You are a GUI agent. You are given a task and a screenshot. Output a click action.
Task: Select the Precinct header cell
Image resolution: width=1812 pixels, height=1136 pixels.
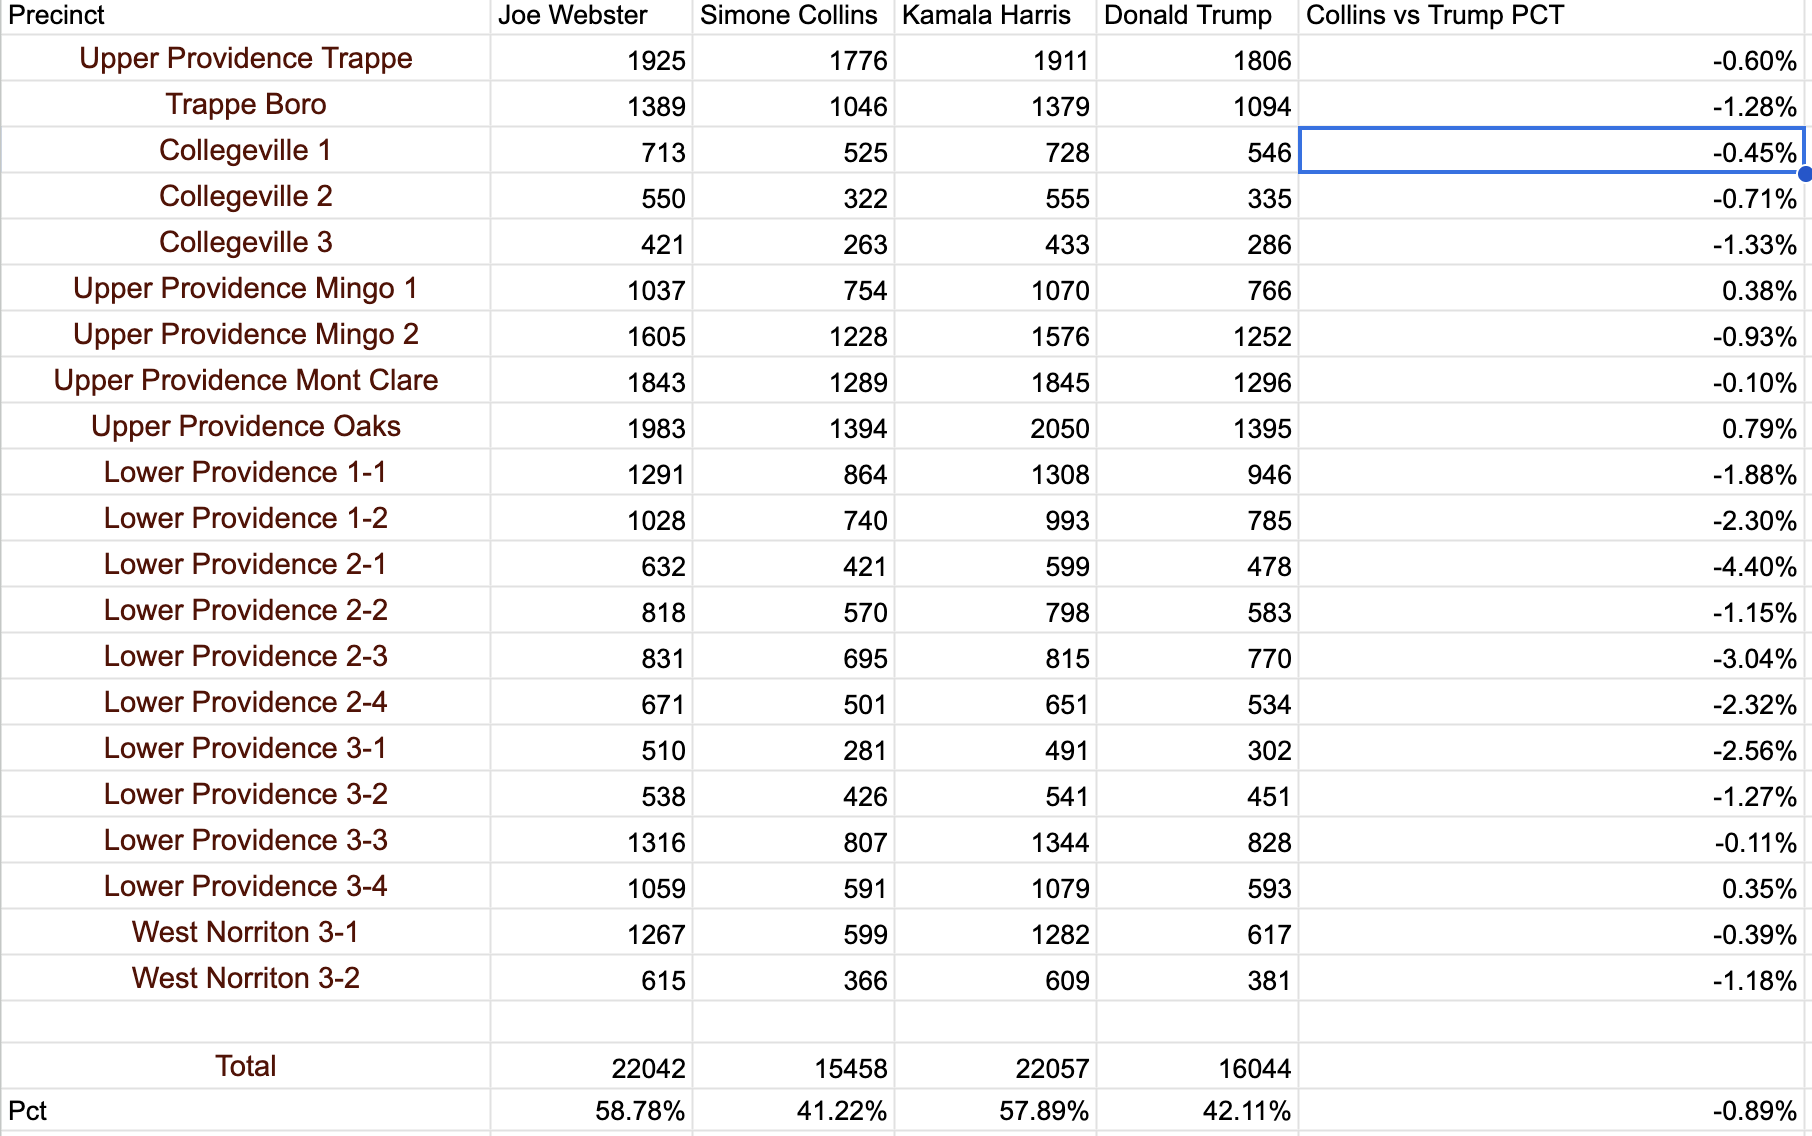[246, 16]
